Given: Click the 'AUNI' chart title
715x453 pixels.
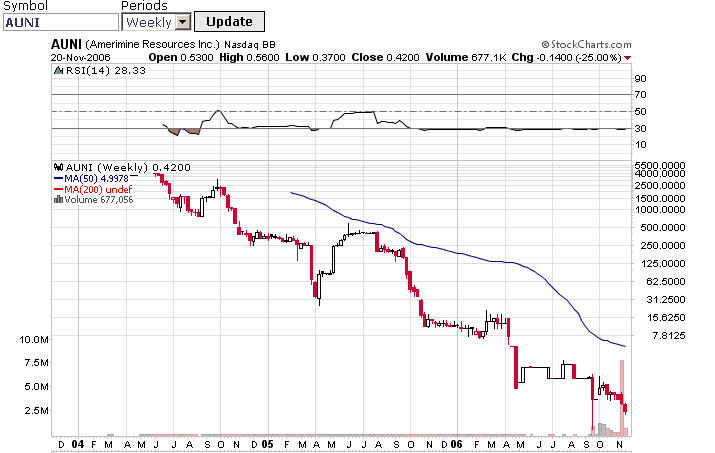Looking at the screenshot, I should 66,44.
